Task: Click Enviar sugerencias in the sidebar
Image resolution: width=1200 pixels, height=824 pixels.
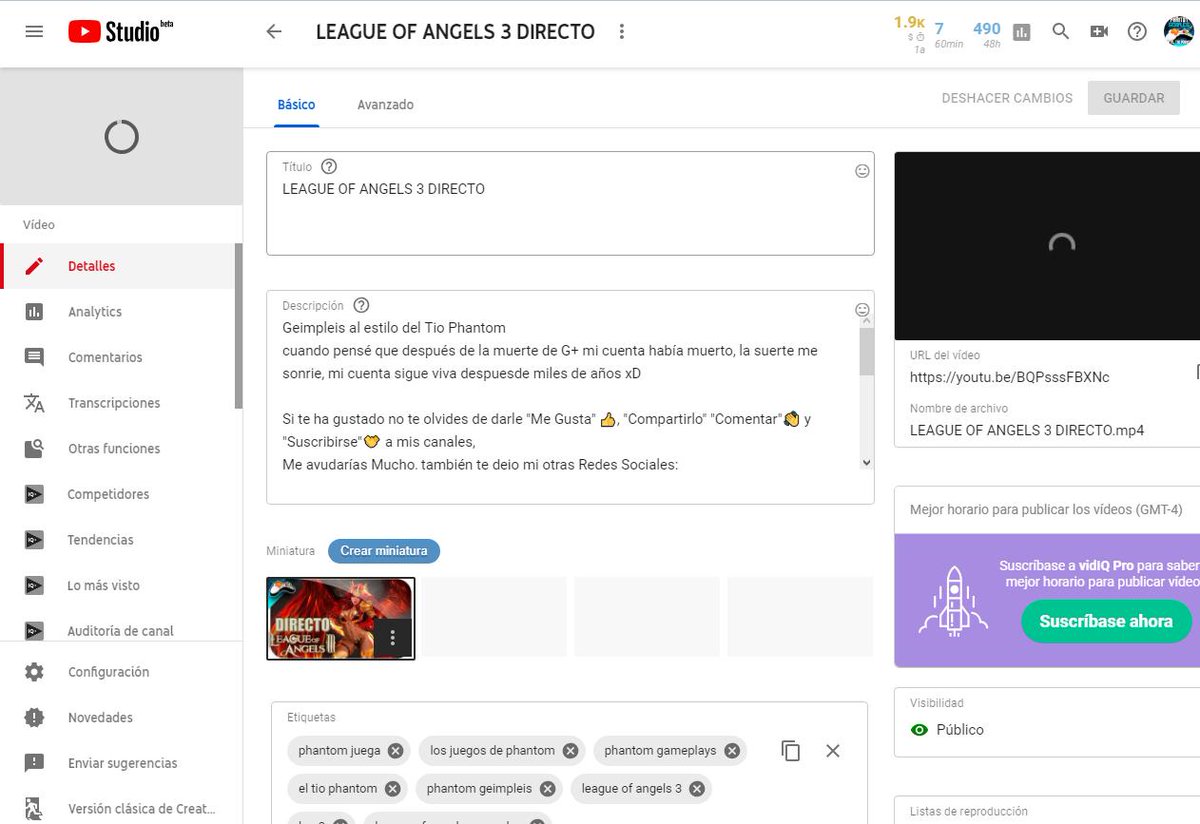Action: (121, 763)
